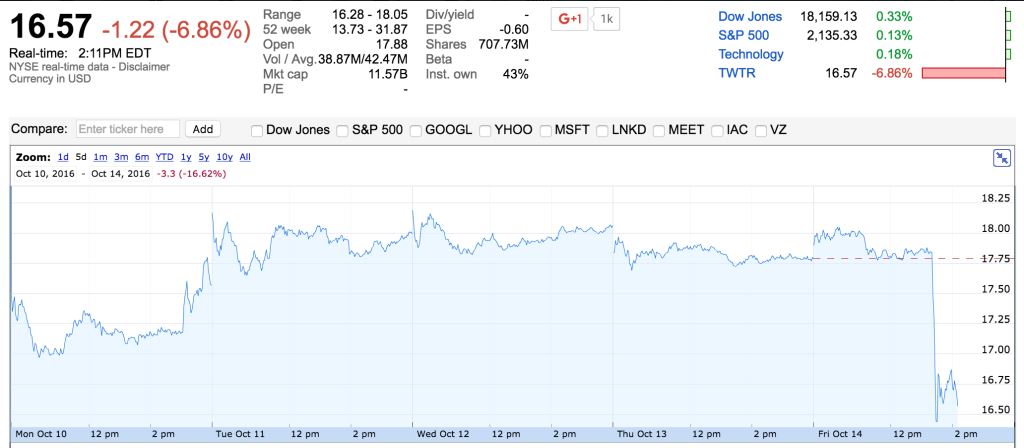Switch chart zoom to 1m
This screenshot has width=1024, height=448.
pos(99,157)
